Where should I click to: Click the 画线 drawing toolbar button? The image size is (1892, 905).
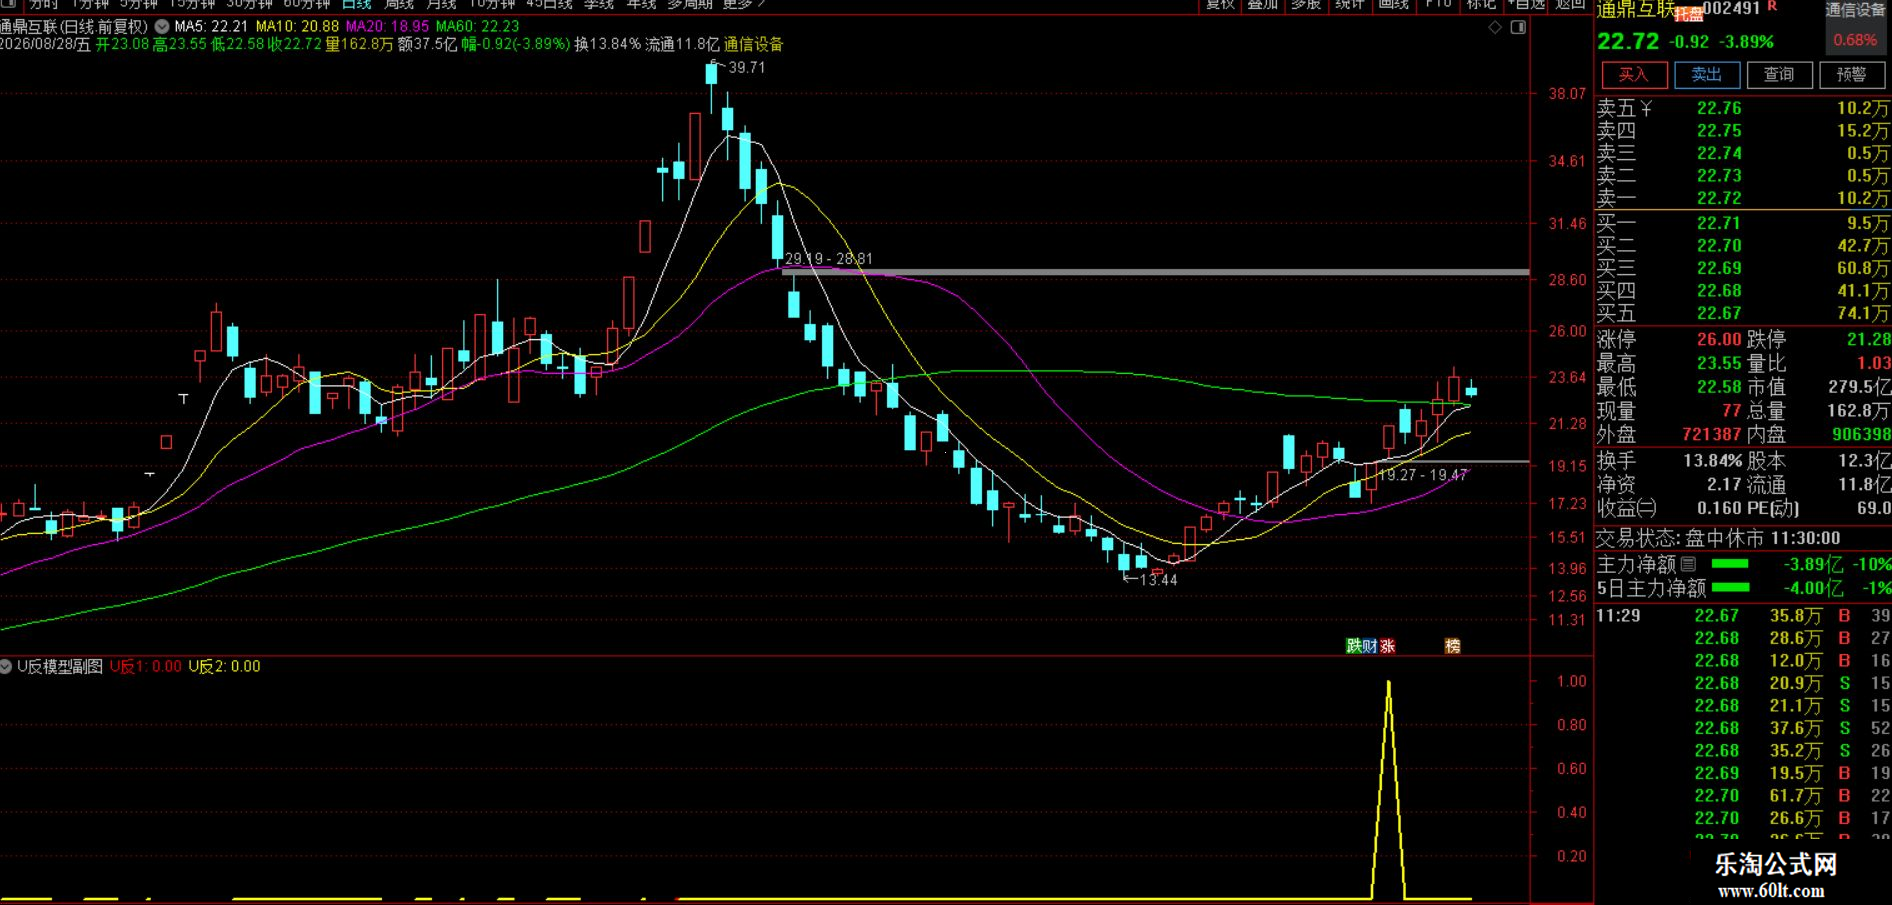[1394, 4]
